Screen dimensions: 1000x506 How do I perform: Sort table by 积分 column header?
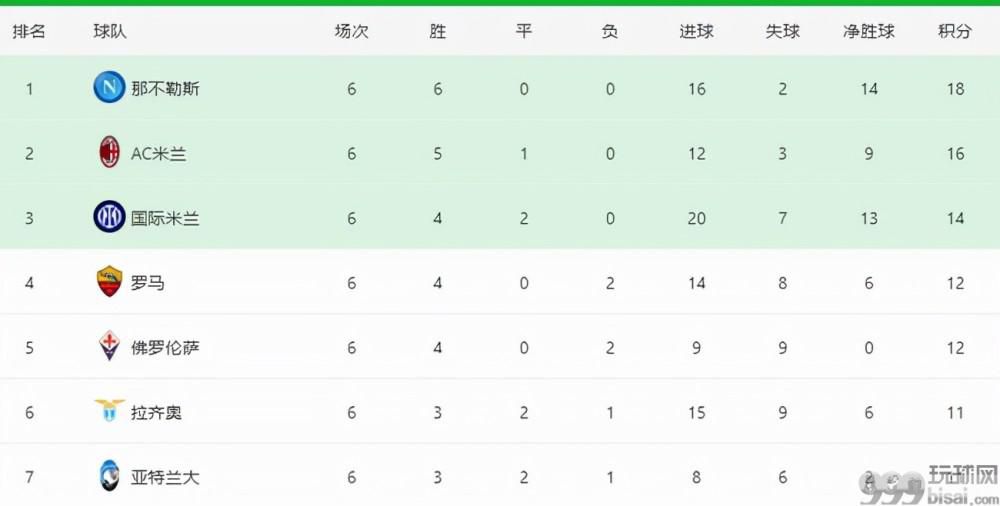coord(955,31)
